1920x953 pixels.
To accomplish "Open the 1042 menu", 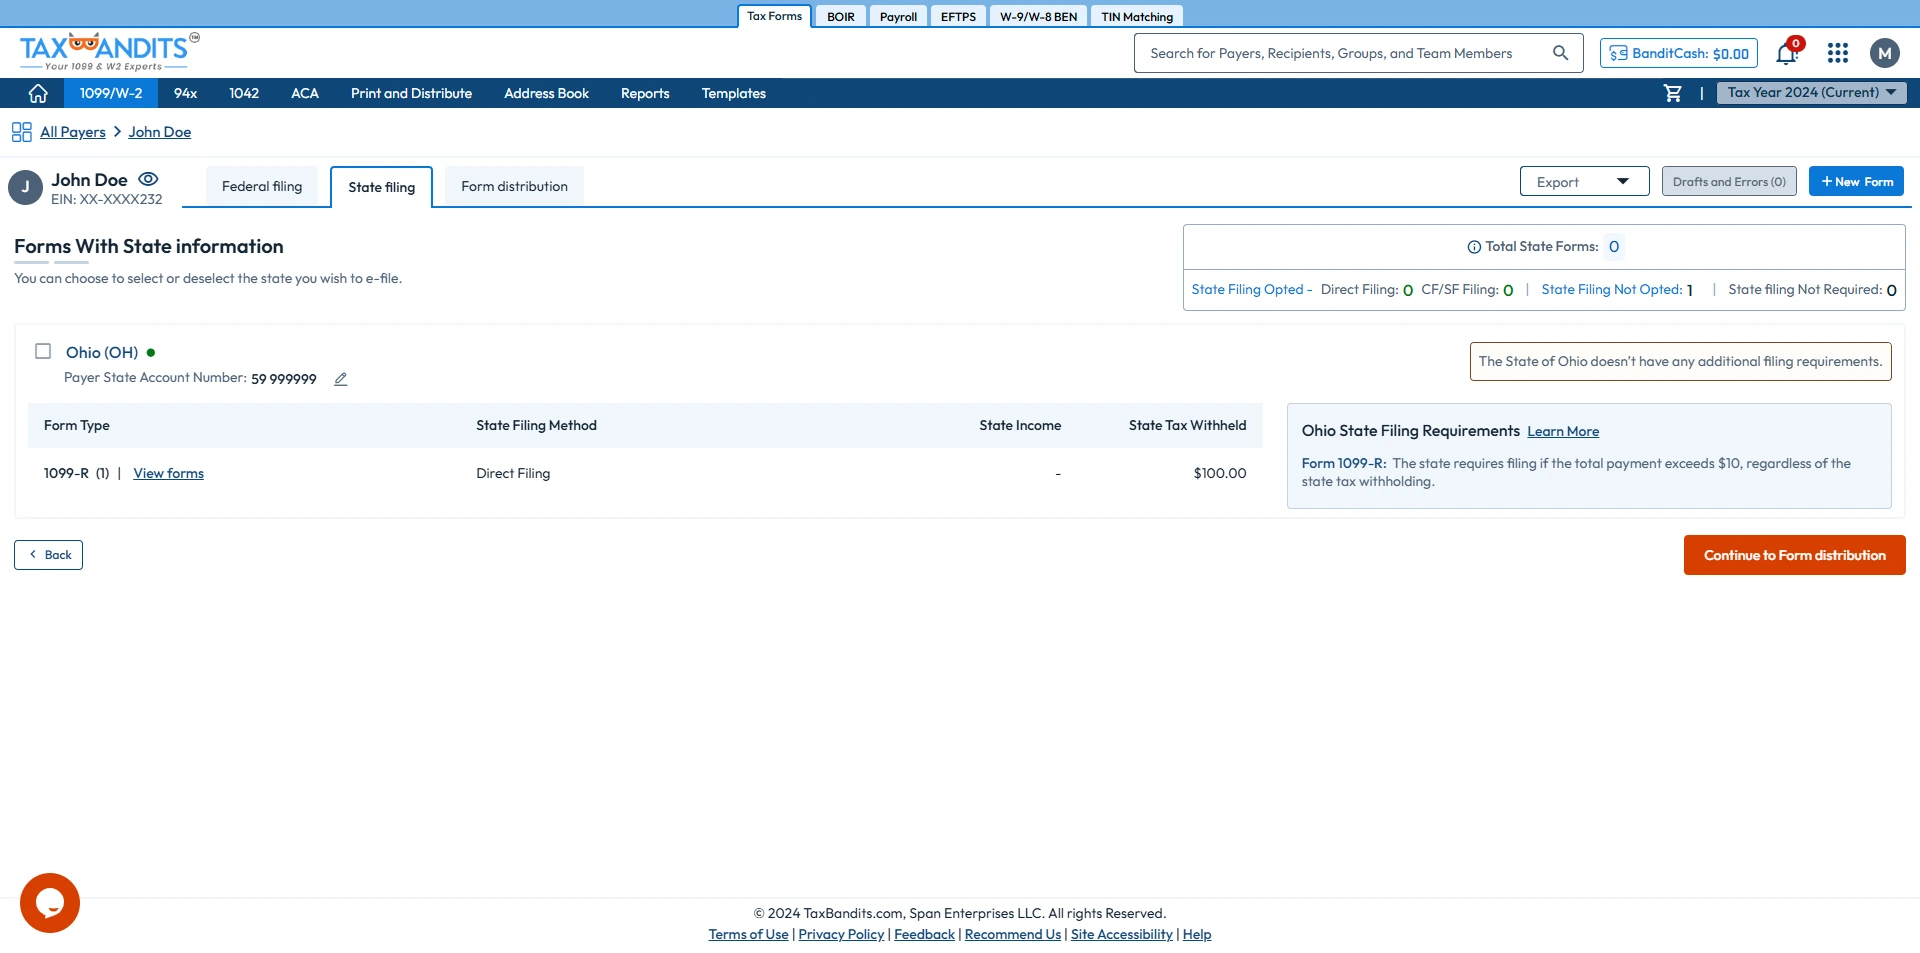I will pyautogui.click(x=244, y=93).
